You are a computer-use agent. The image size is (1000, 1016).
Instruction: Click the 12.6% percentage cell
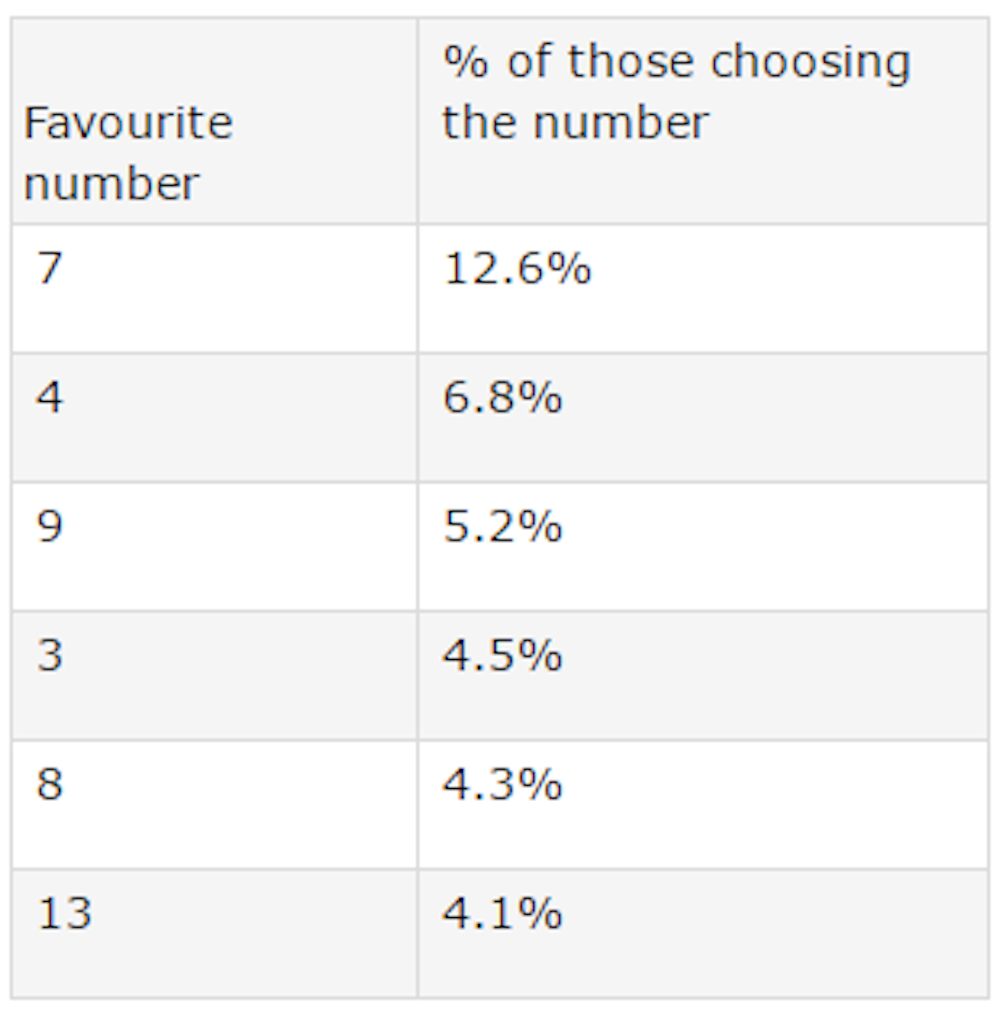pyautogui.click(x=517, y=270)
